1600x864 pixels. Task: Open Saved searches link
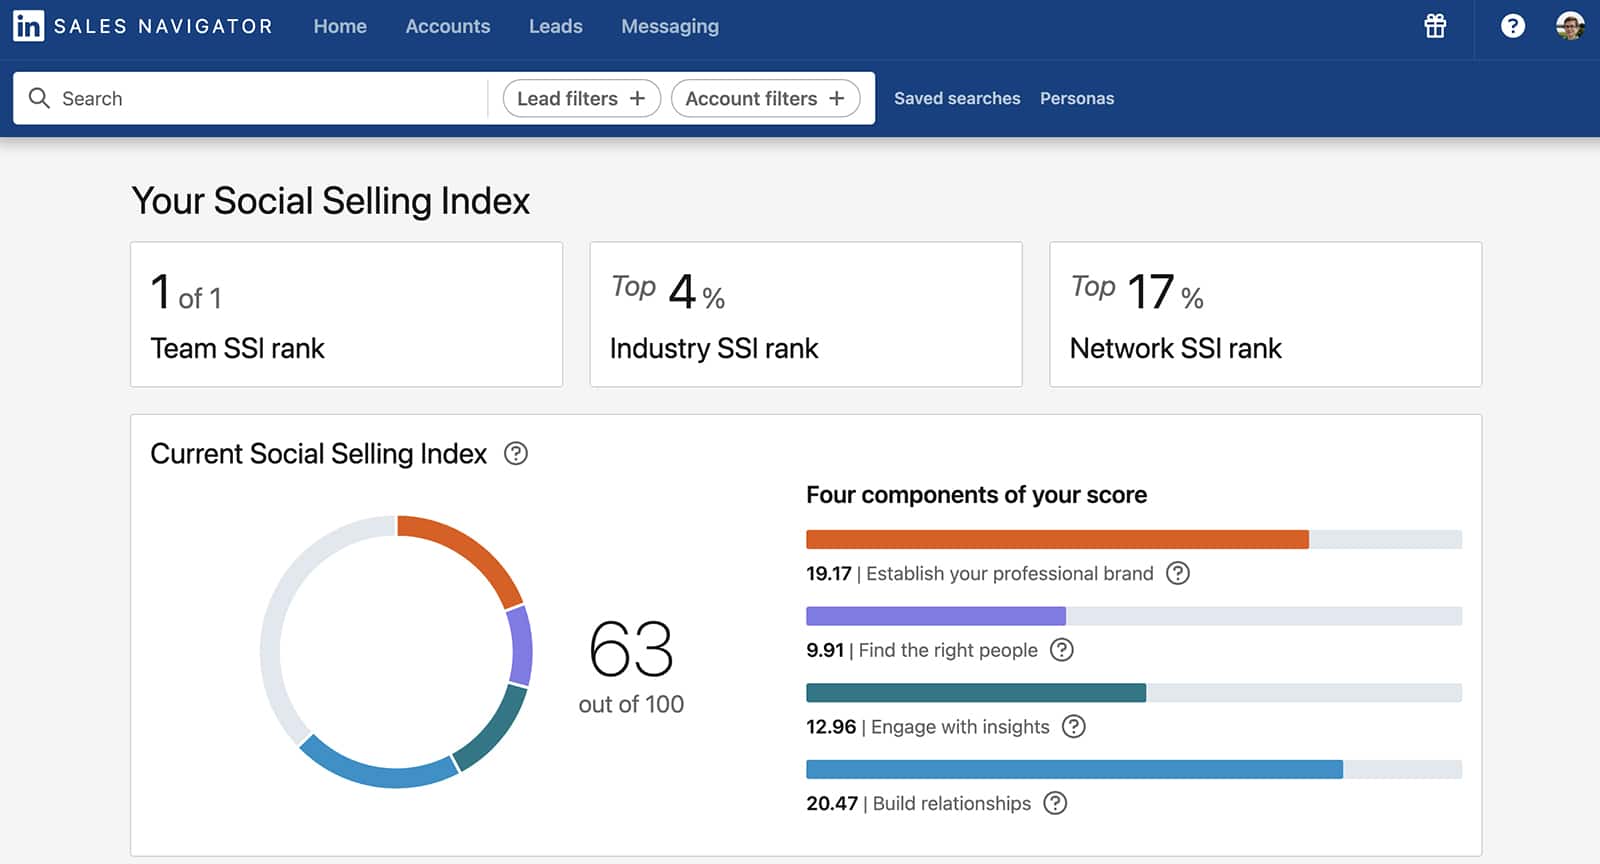[x=957, y=98]
